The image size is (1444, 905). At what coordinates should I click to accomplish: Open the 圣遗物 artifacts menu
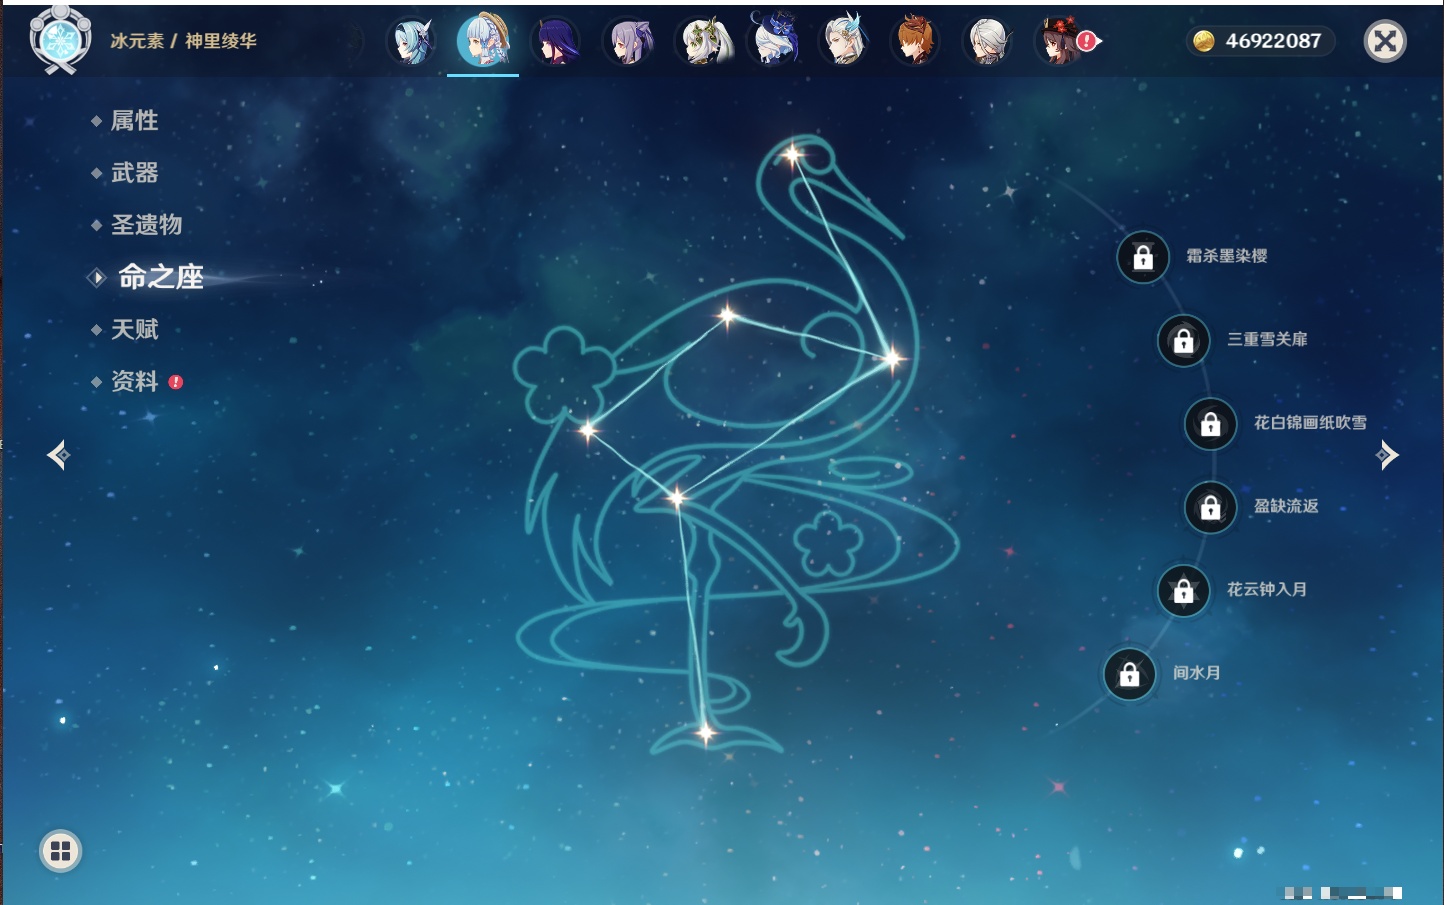point(146,225)
